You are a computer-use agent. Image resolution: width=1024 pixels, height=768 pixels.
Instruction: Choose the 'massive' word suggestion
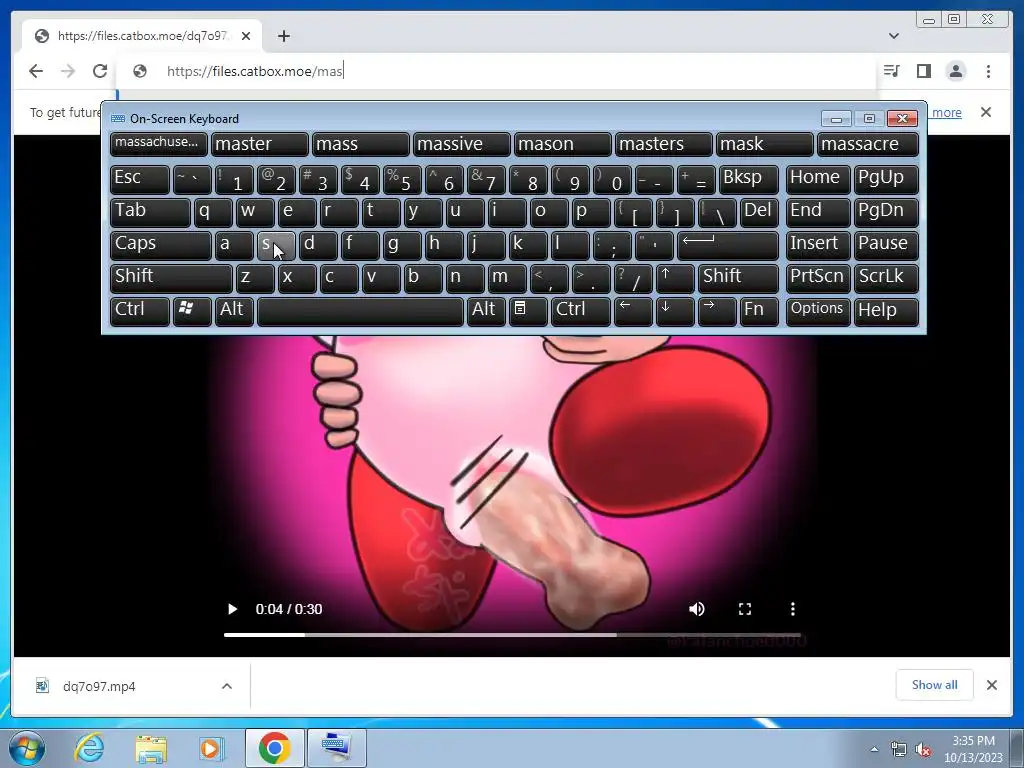461,144
